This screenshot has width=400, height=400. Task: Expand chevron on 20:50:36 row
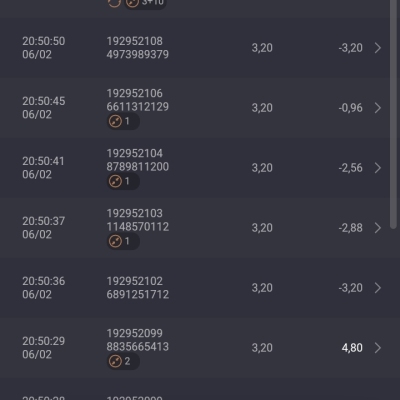click(x=378, y=288)
